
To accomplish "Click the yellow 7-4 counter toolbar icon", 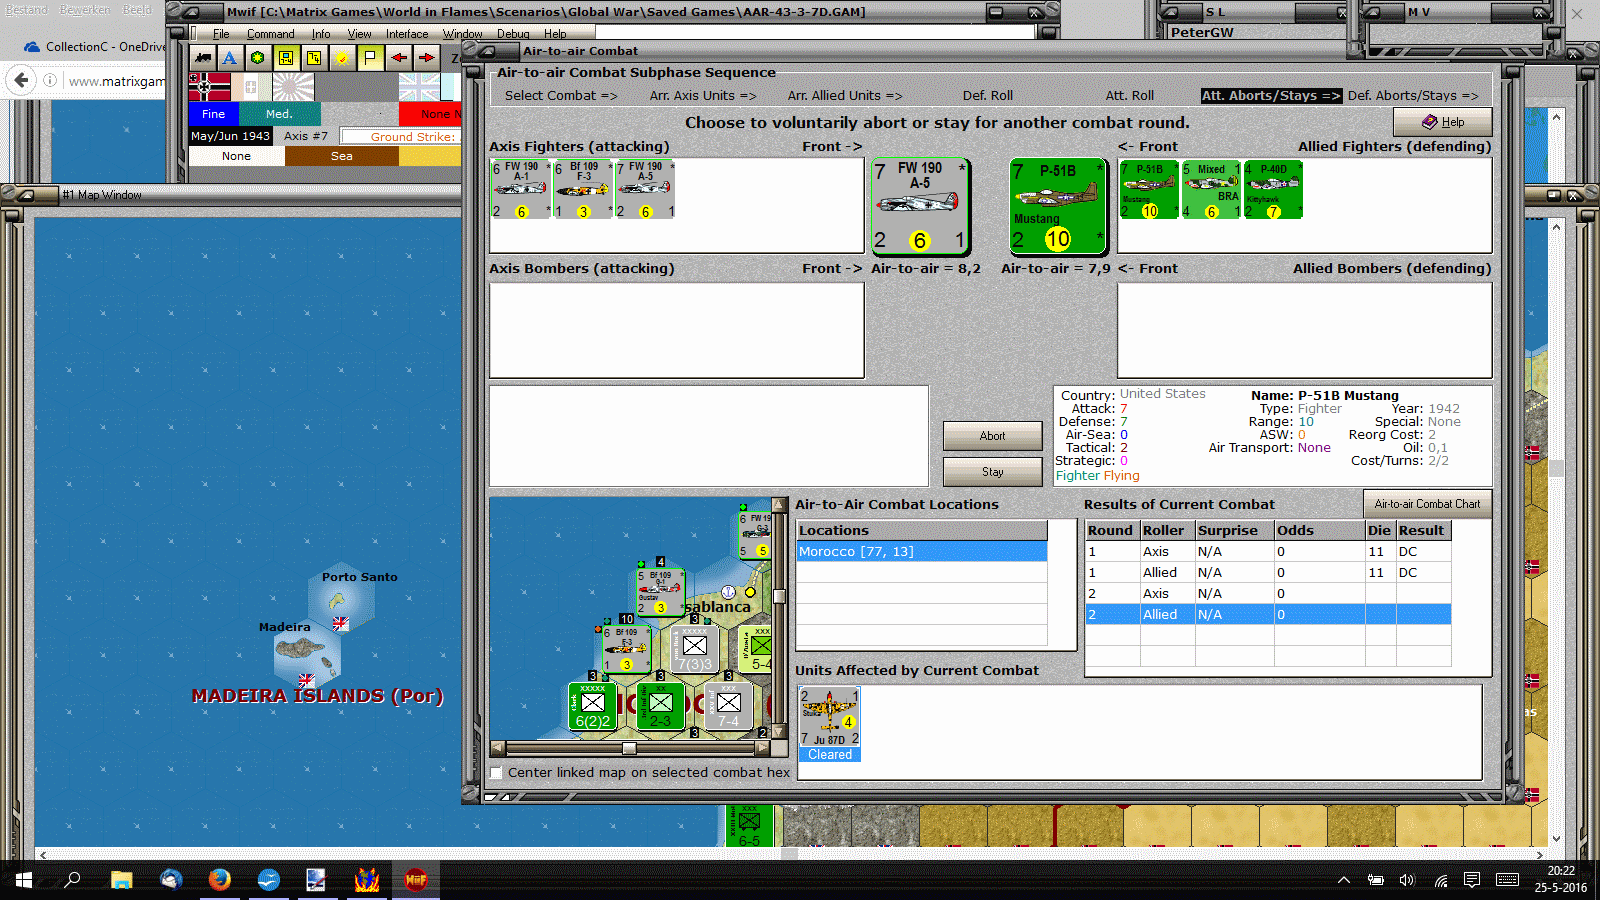I will (x=314, y=58).
